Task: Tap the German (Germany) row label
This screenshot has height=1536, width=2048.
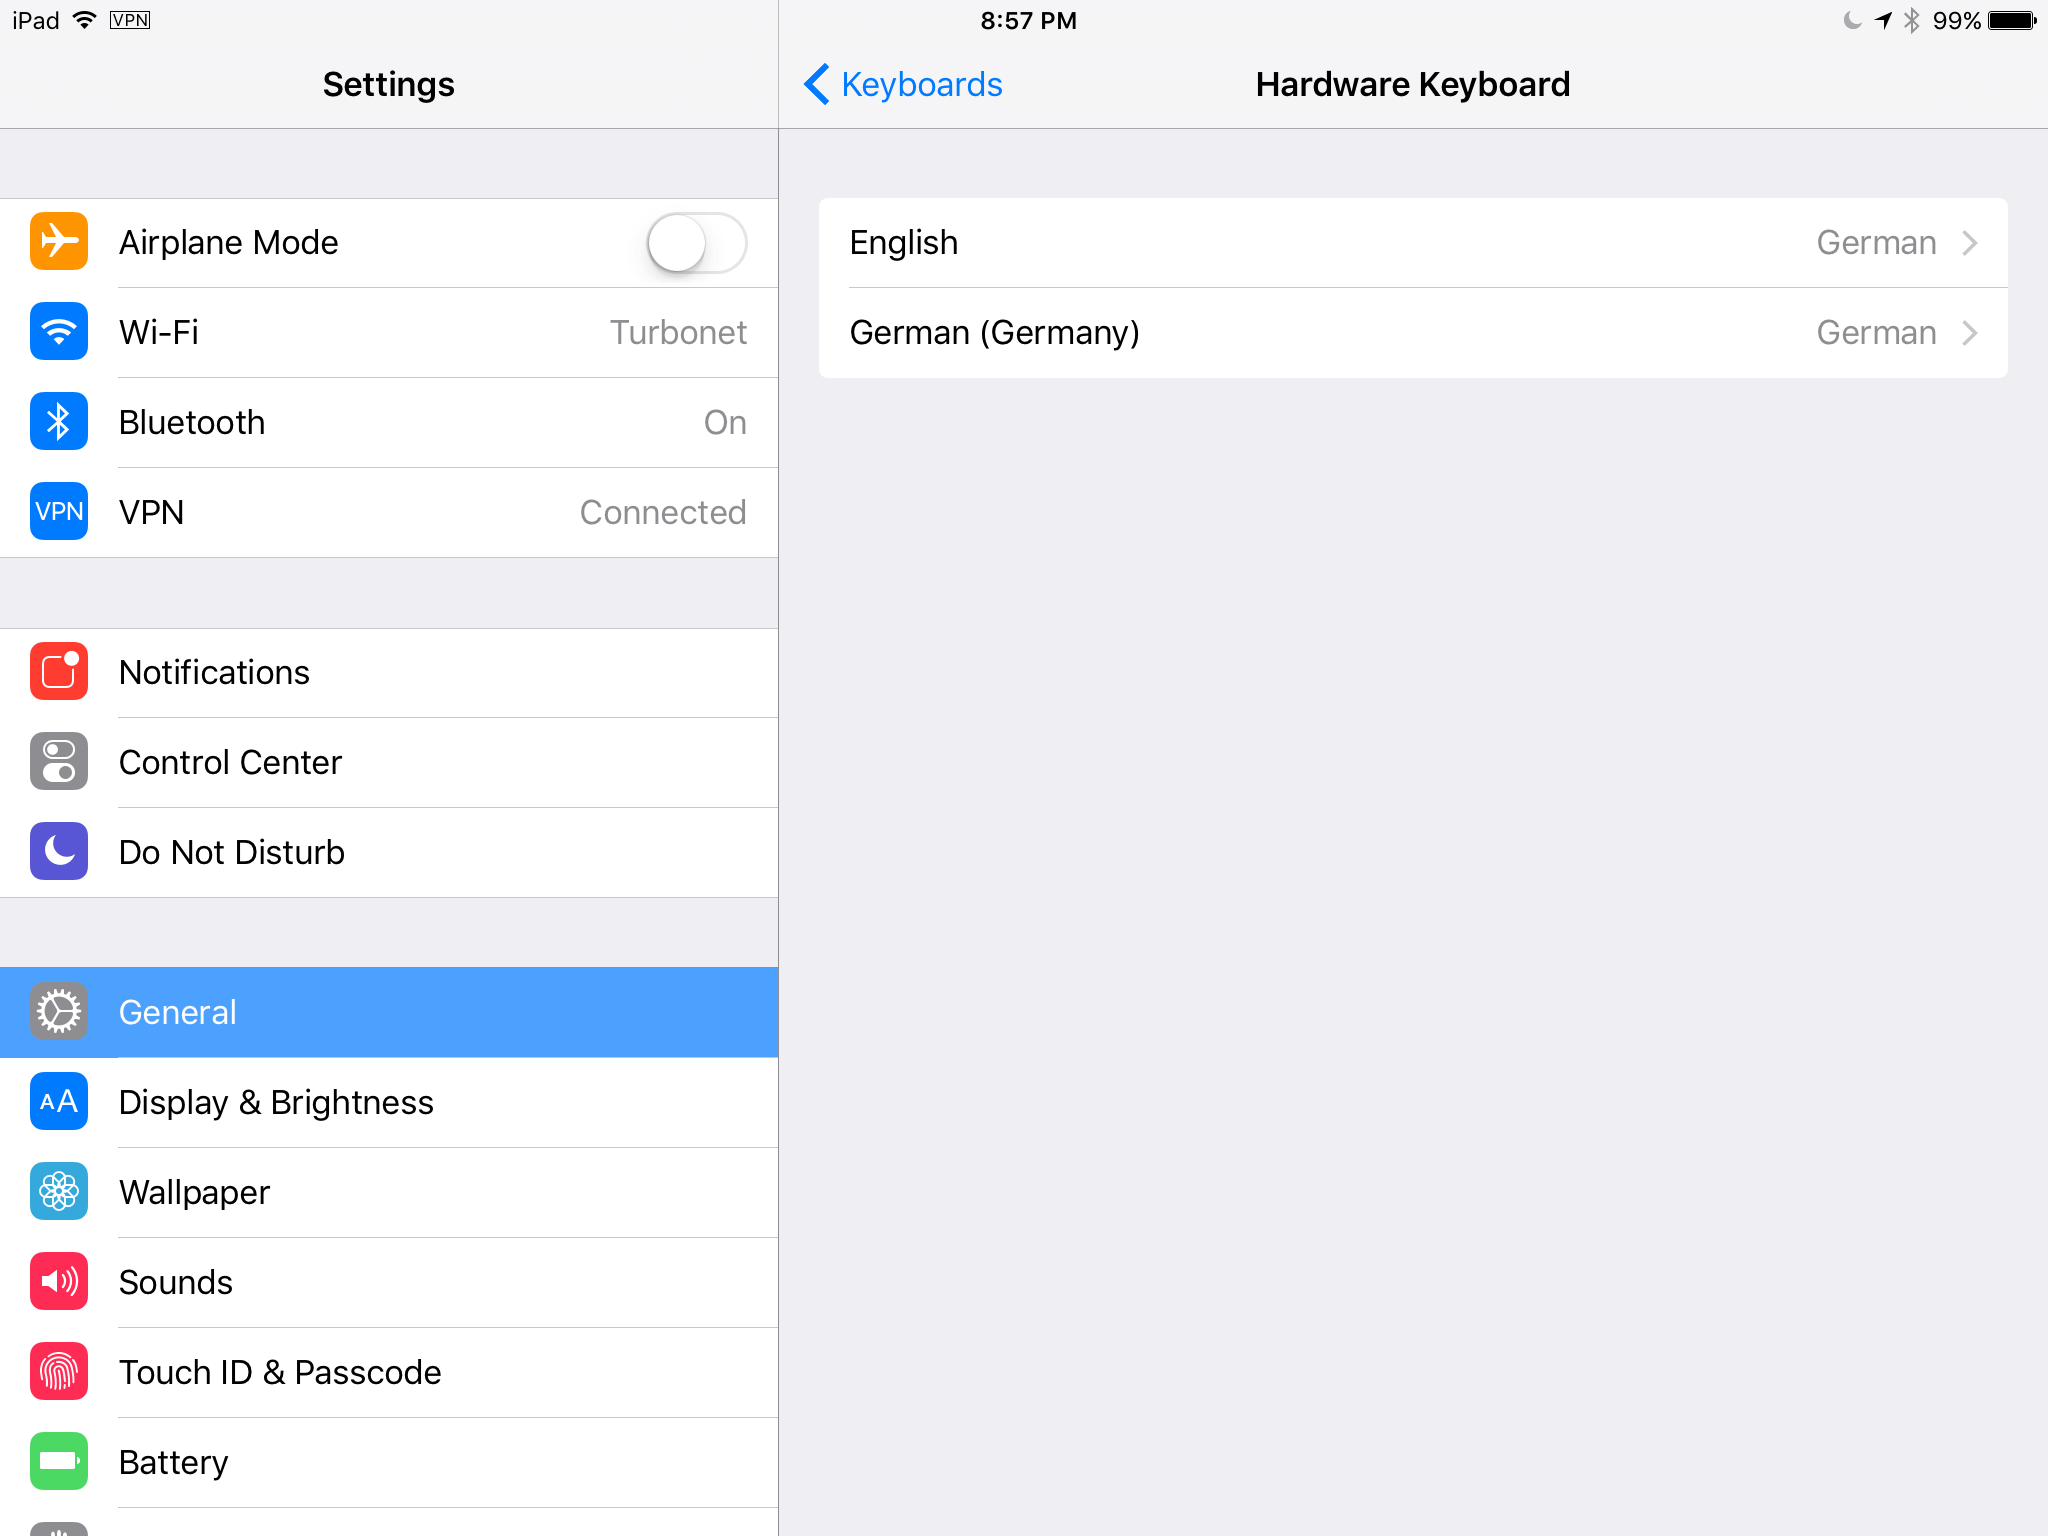Action: coord(994,333)
